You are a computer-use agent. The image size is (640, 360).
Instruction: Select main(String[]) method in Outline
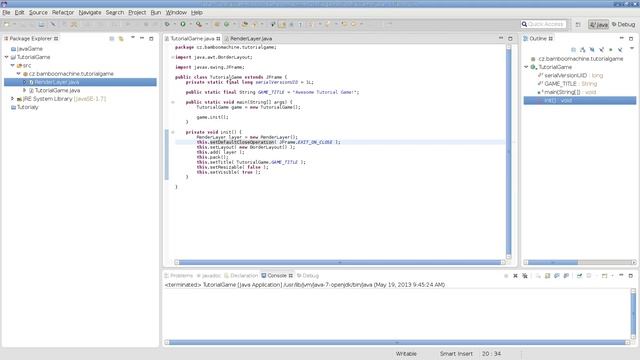[567, 92]
